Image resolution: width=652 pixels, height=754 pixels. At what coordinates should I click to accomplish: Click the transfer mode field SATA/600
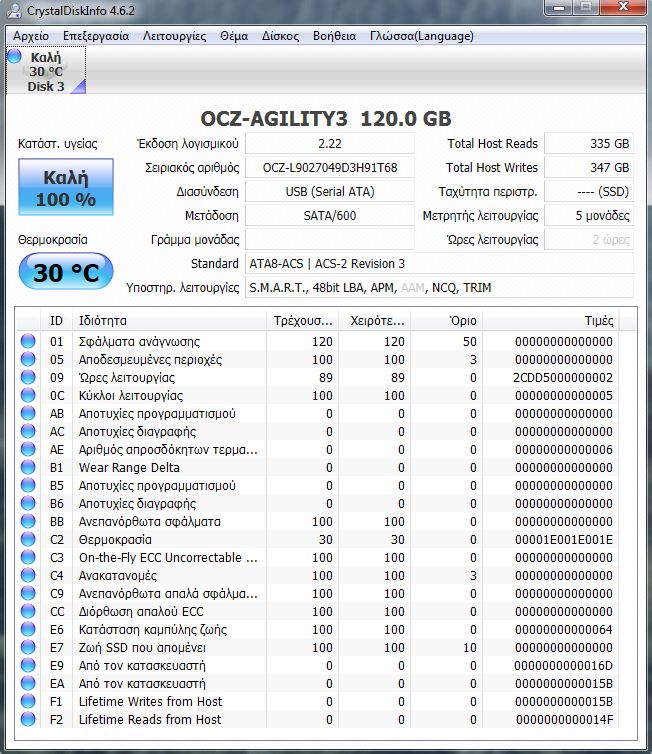330,215
